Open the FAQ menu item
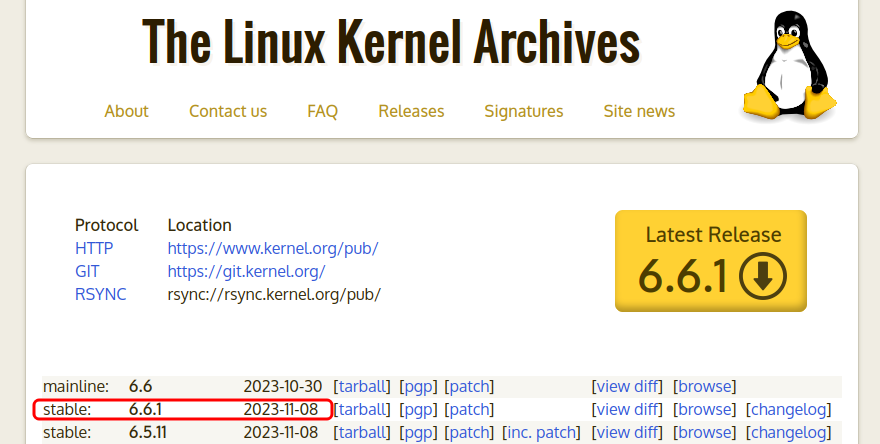This screenshot has height=444, width=880. (322, 111)
